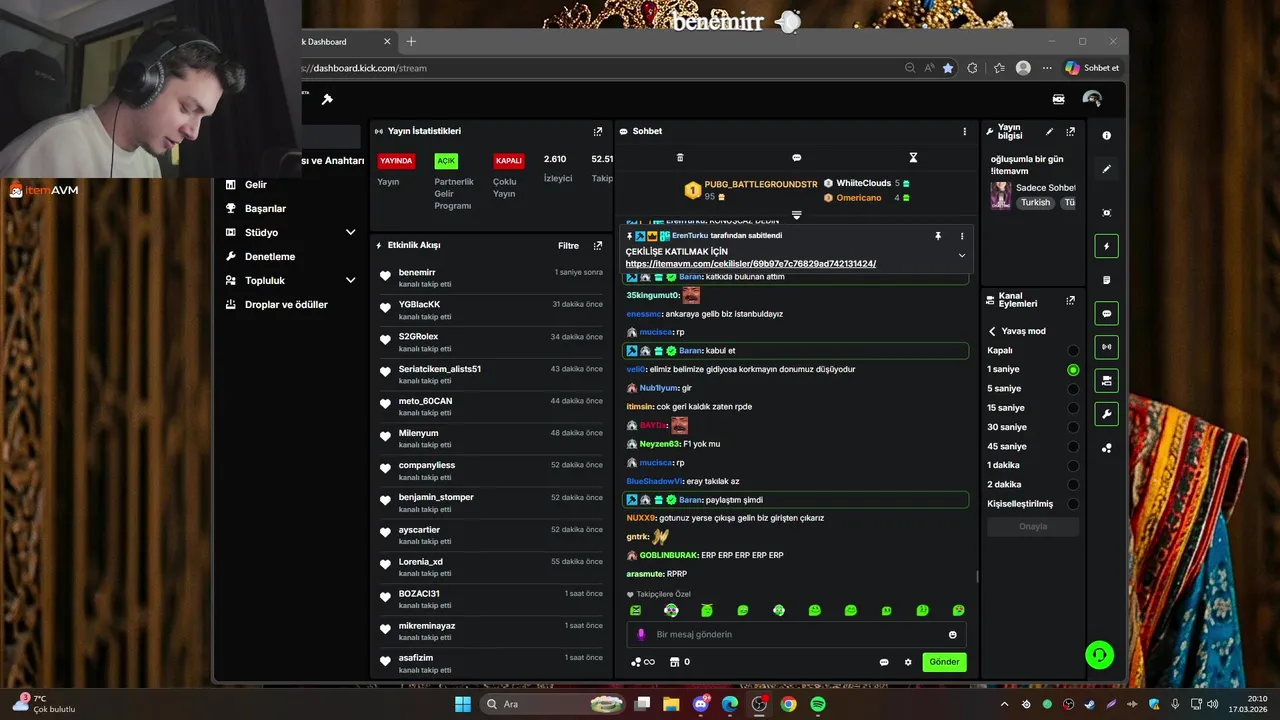Image resolution: width=1280 pixels, height=720 pixels.
Task: Pop out the Yayın İstatistikleri panel
Action: click(x=598, y=131)
